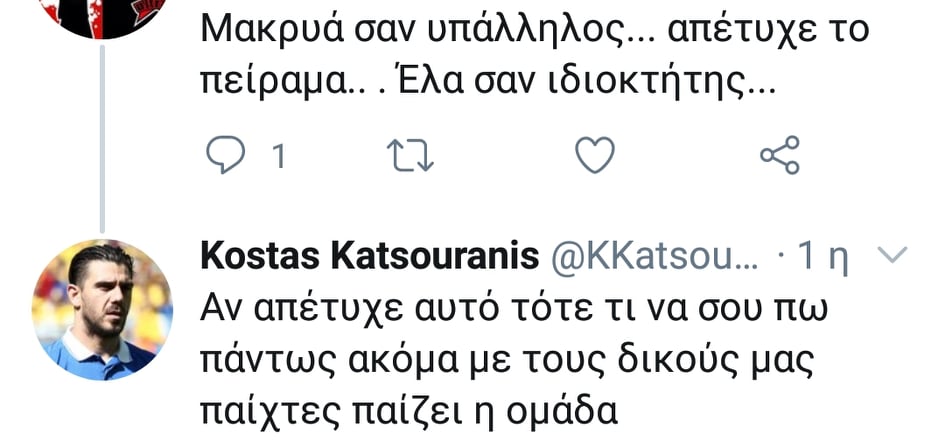Click the reply count number 1
This screenshot has width=945, height=445.
(279, 156)
